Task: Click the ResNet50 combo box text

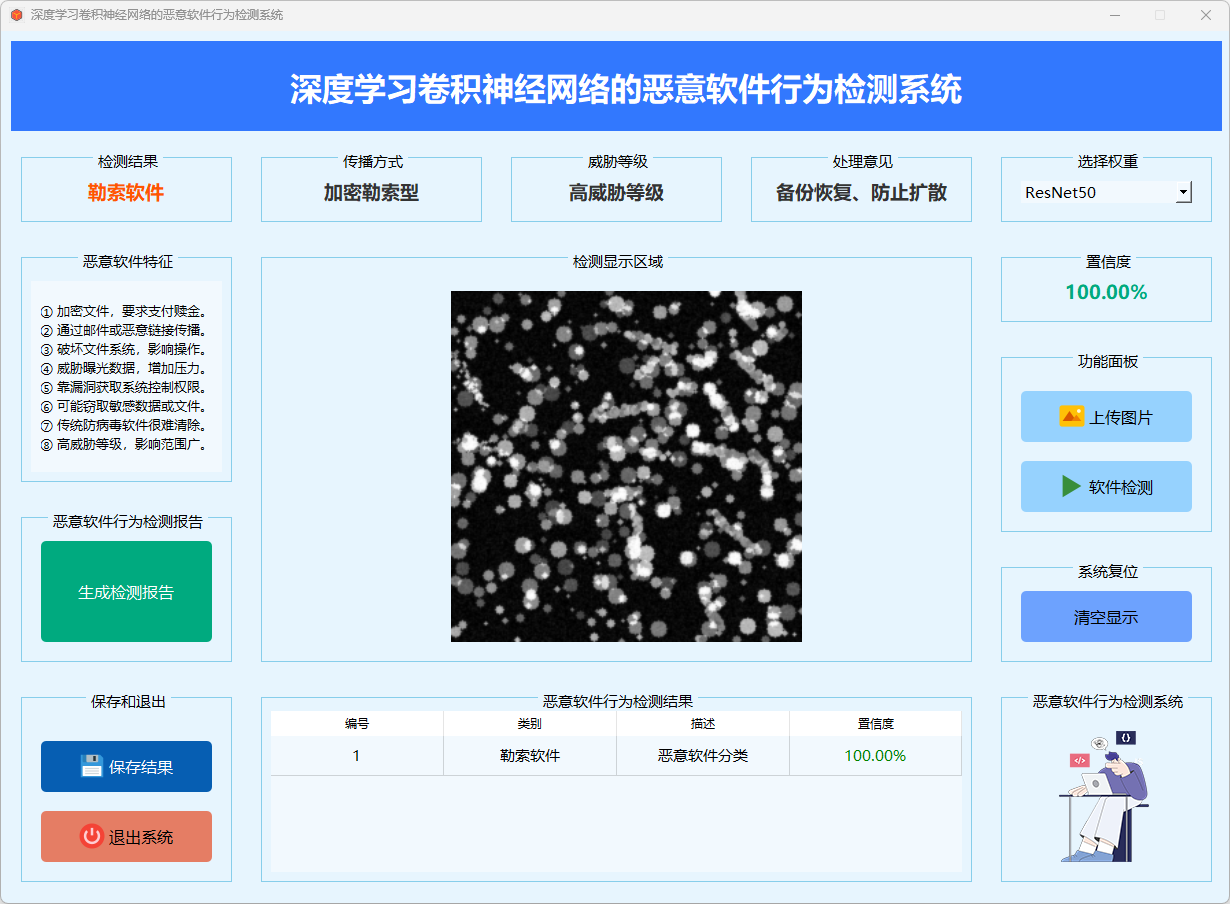Action: 1095,192
